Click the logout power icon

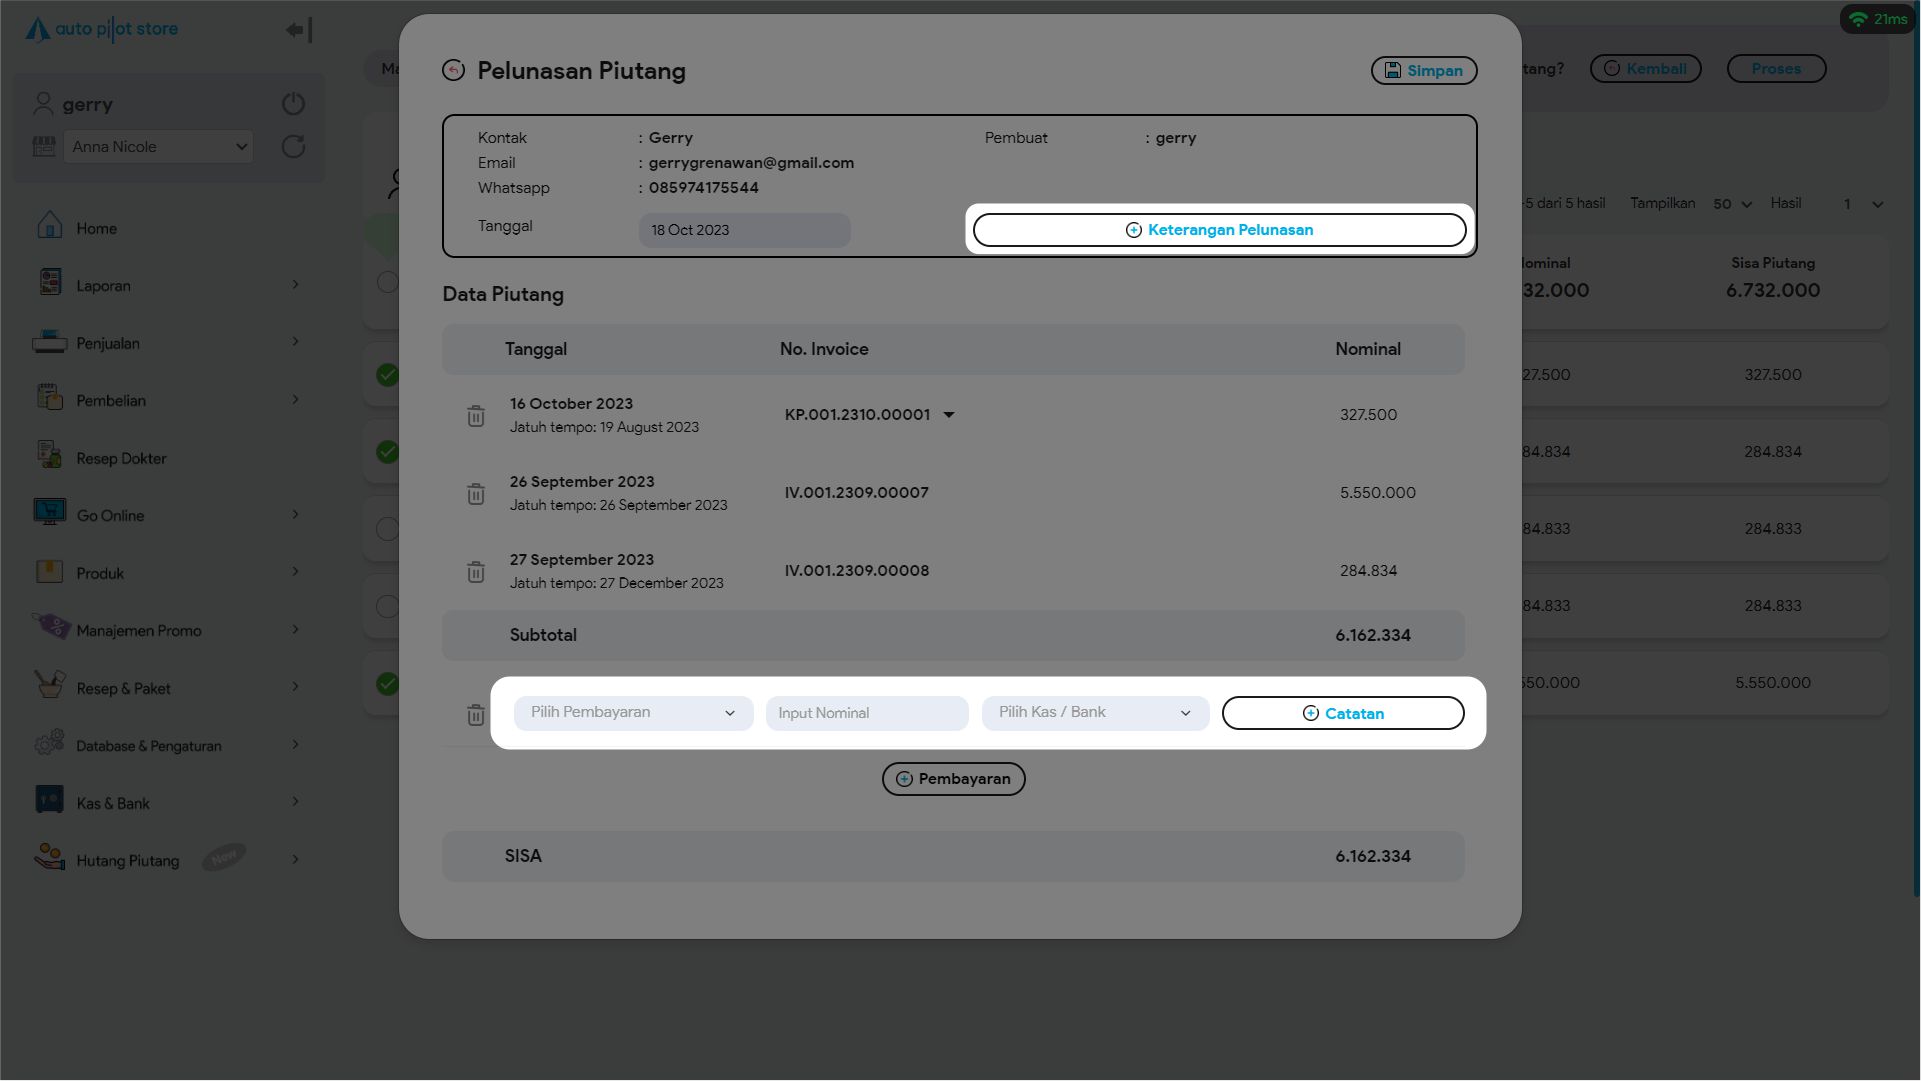293,104
